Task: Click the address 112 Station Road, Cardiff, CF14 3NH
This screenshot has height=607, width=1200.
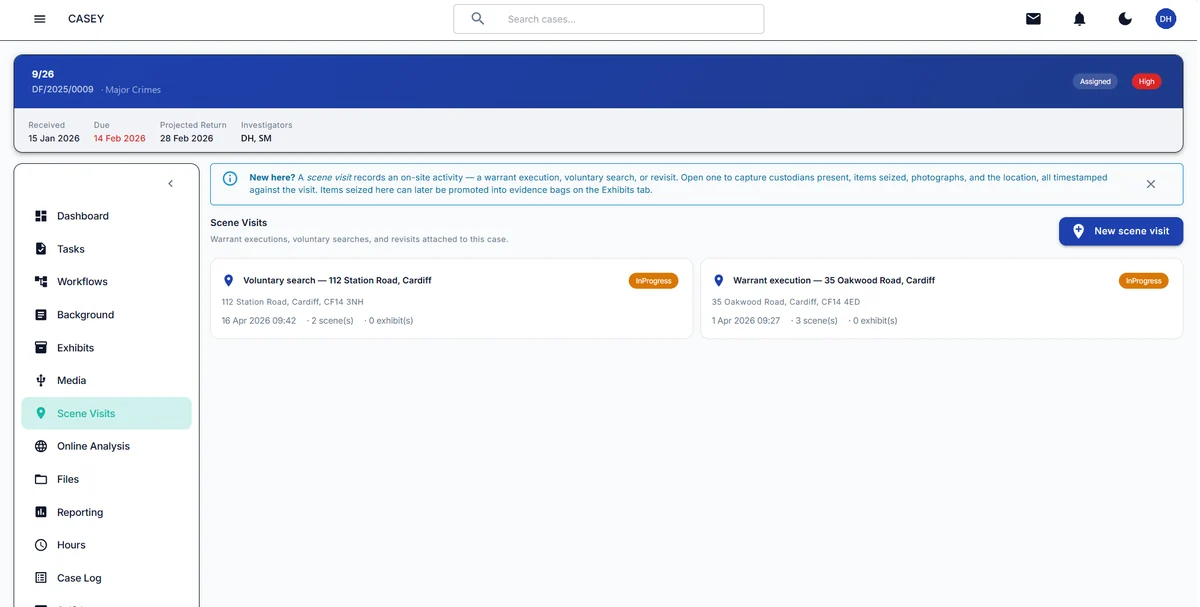Action: 293,302
